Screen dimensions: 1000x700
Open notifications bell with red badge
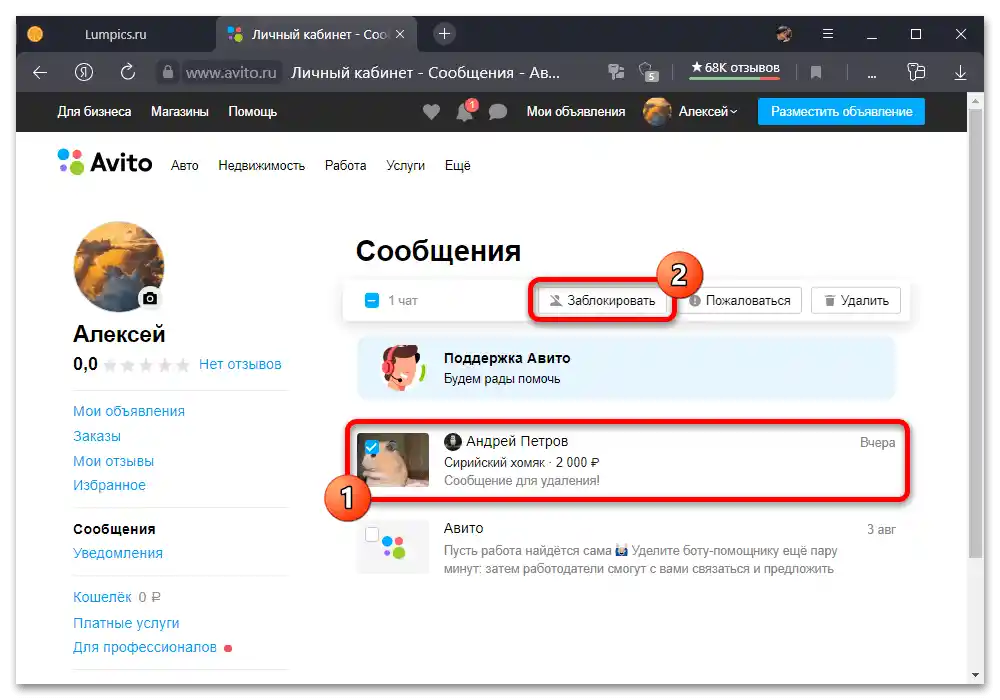(466, 111)
